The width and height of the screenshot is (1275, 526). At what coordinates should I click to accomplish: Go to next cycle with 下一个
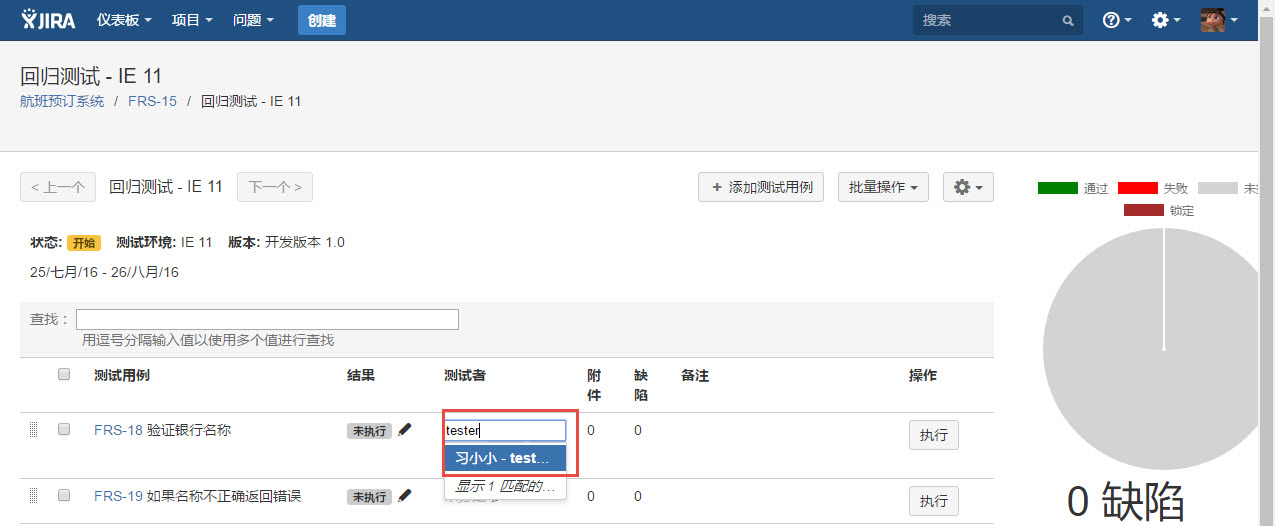(275, 187)
